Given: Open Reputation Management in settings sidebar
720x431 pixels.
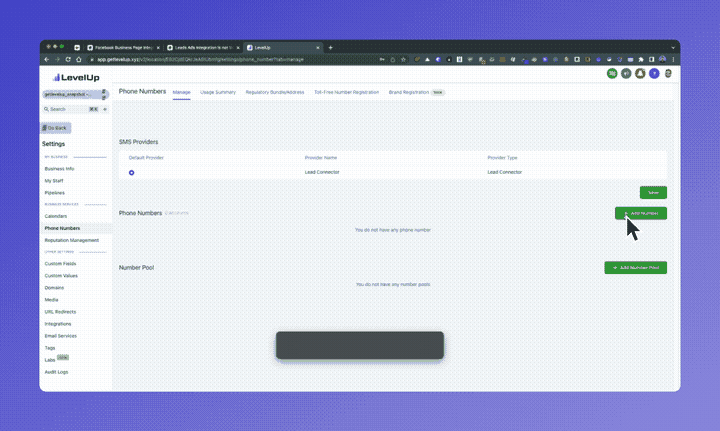Looking at the screenshot, I should point(72,240).
